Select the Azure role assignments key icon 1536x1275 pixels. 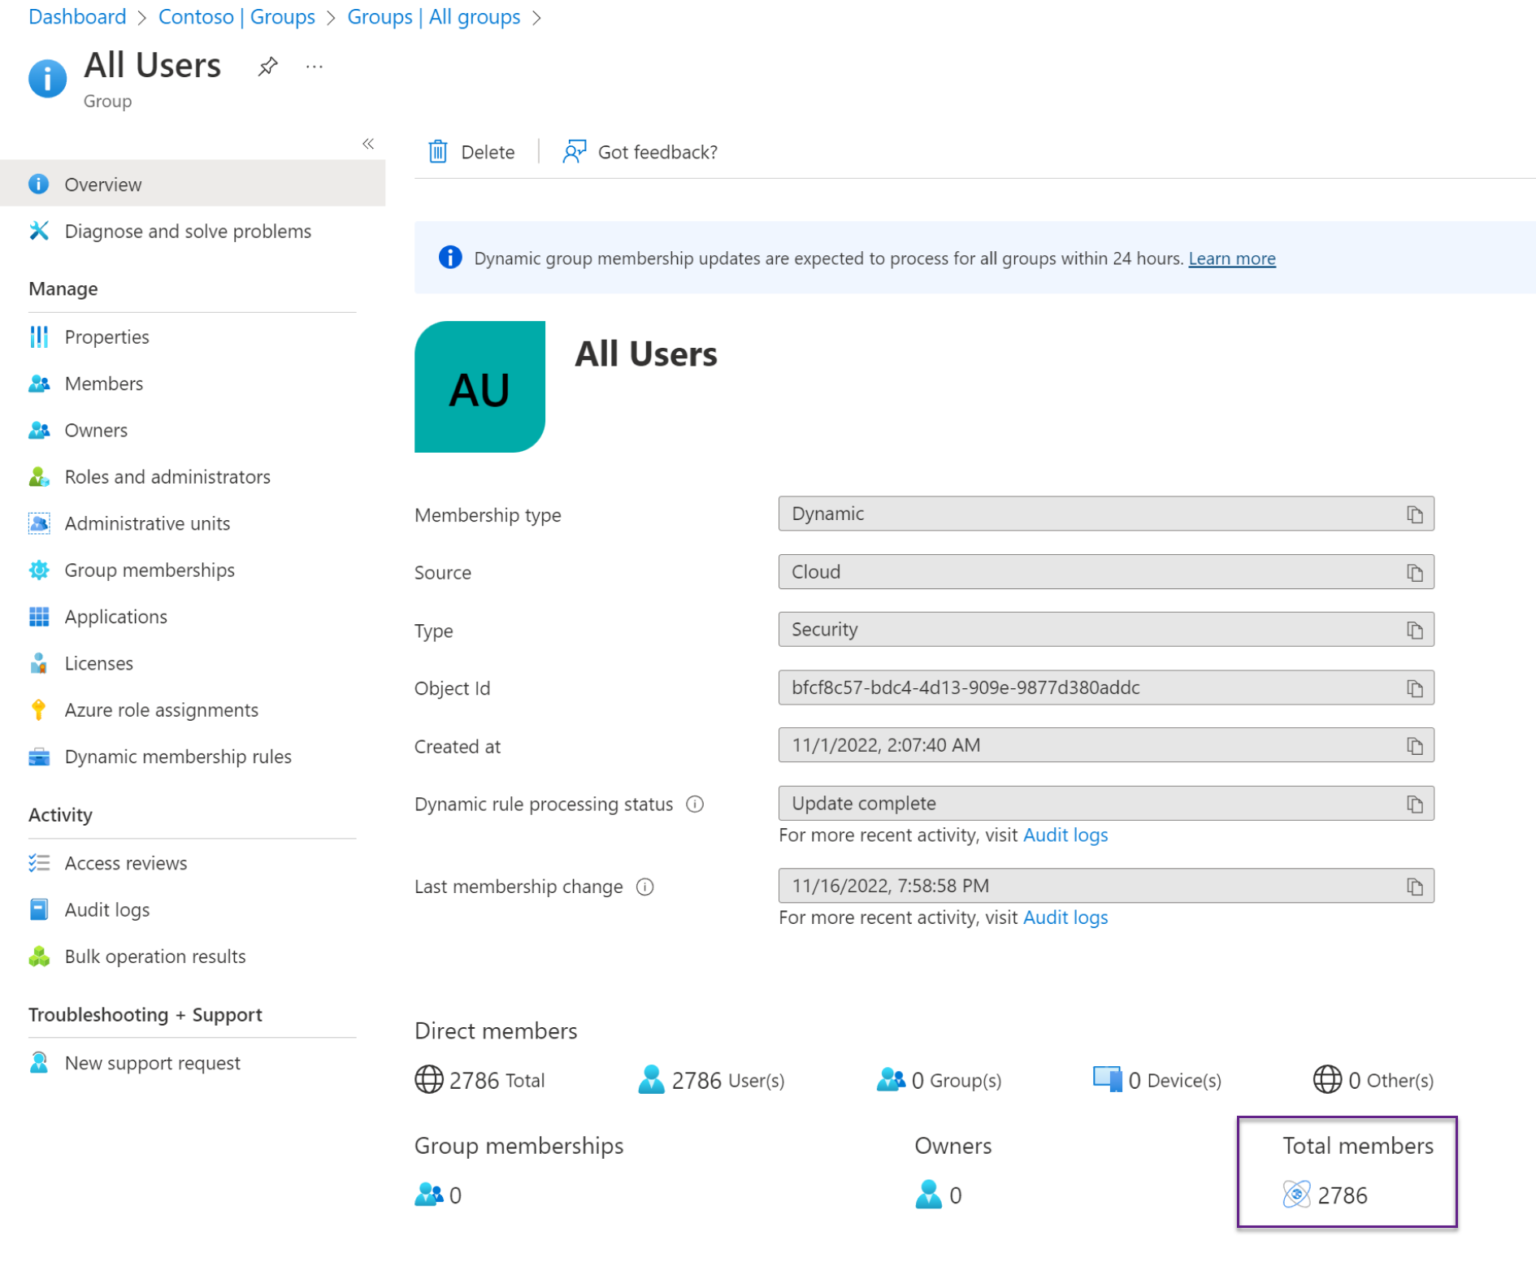click(39, 709)
